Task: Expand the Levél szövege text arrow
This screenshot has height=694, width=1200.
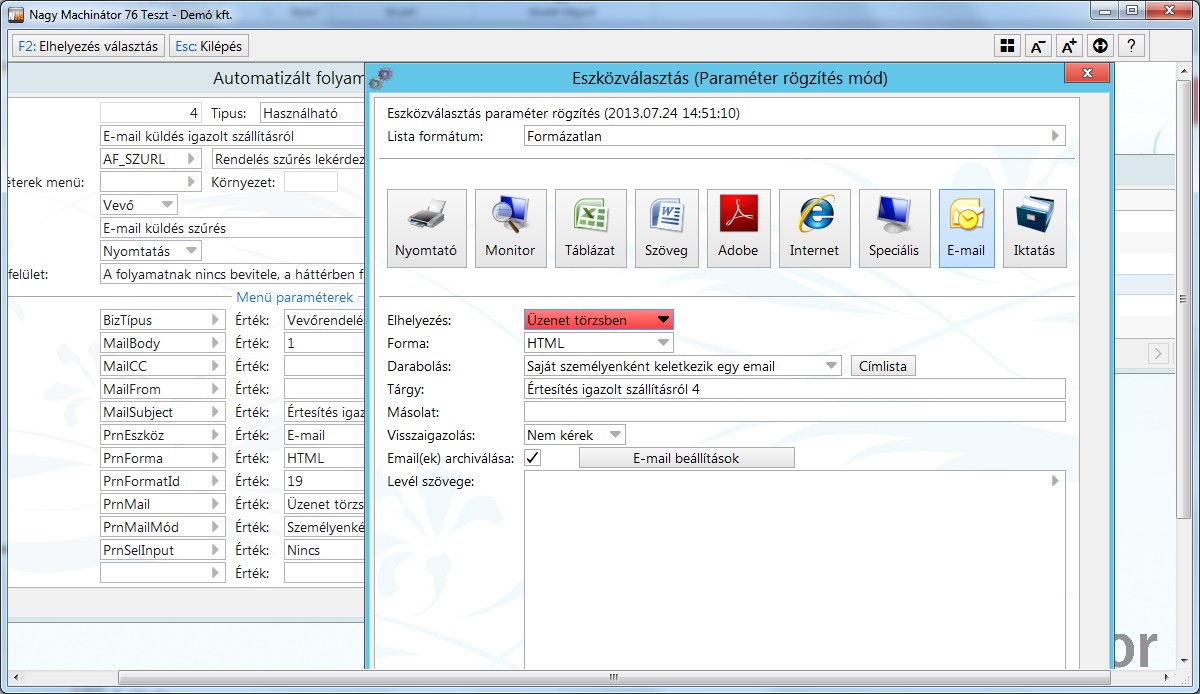Action: (x=1055, y=481)
